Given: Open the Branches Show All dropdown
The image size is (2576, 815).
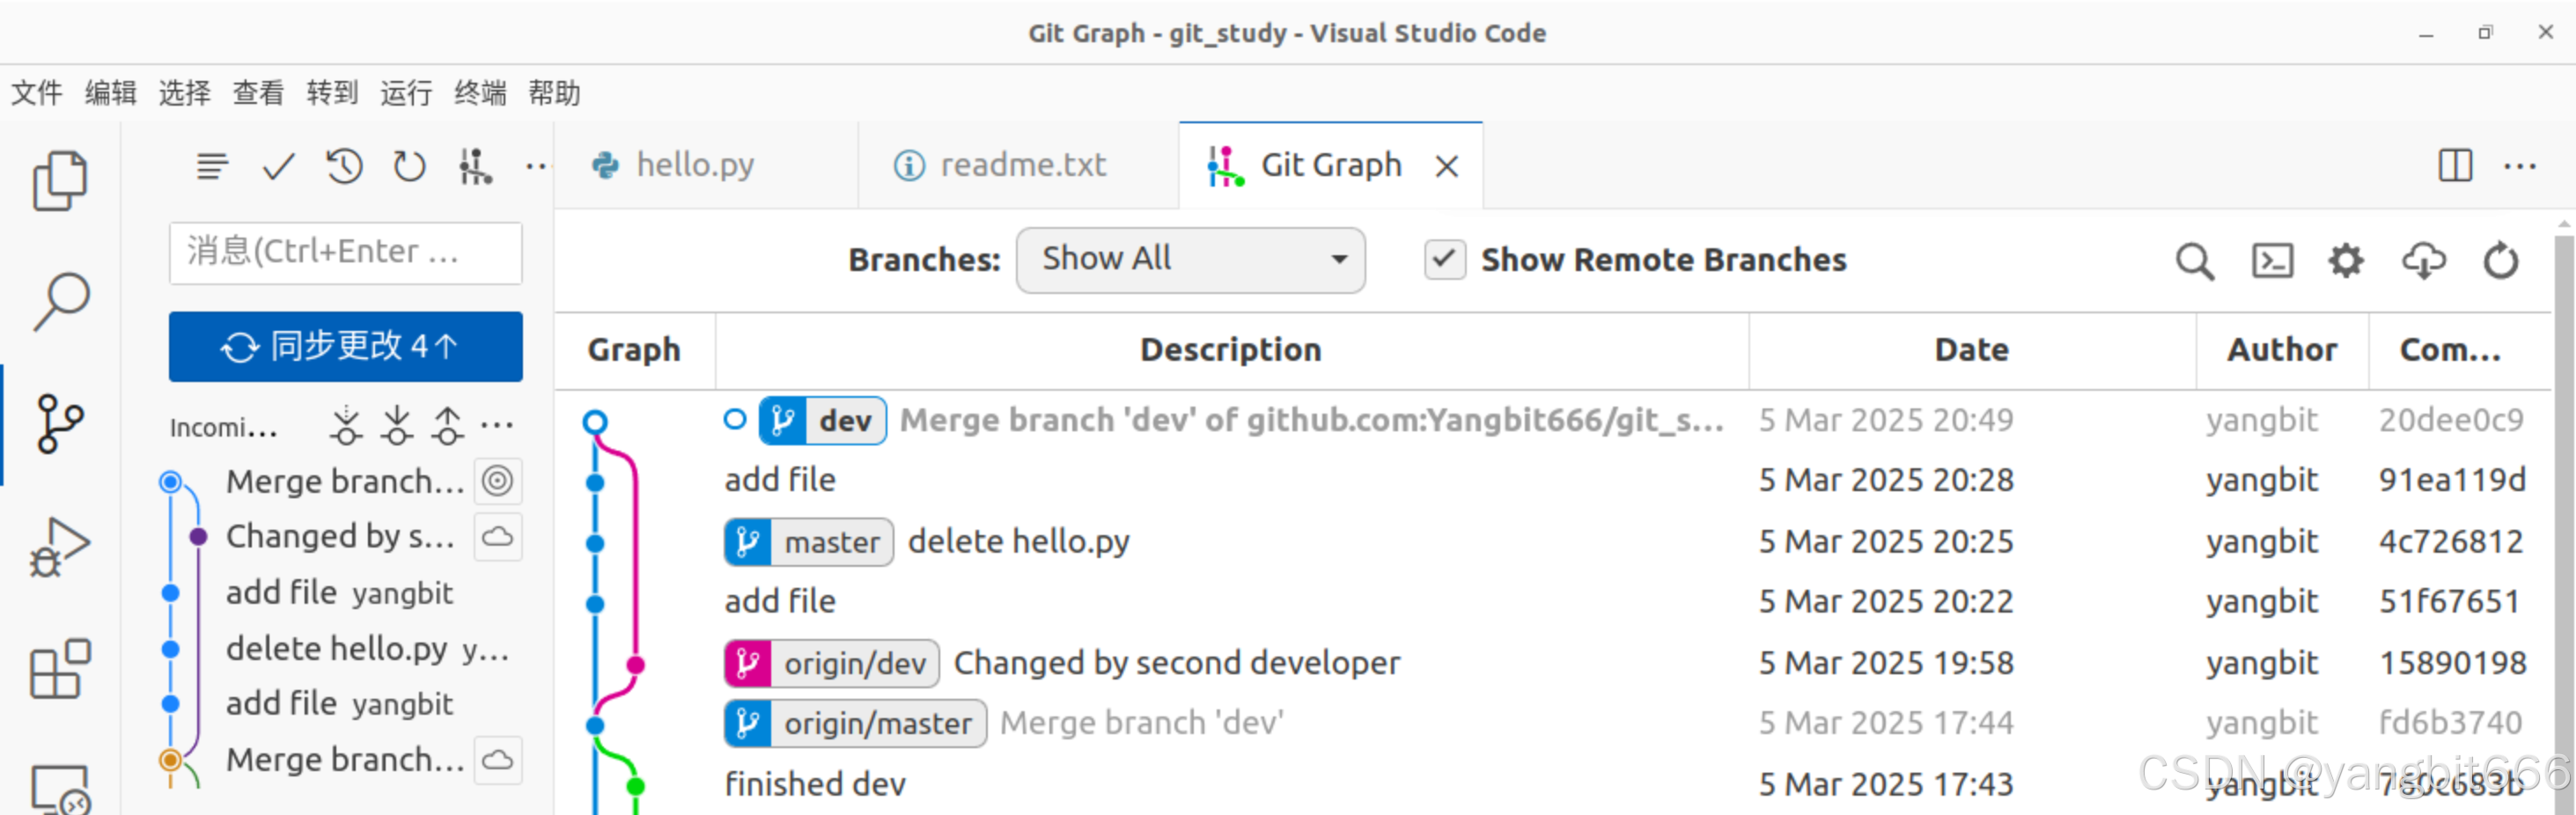Looking at the screenshot, I should [x=1190, y=260].
